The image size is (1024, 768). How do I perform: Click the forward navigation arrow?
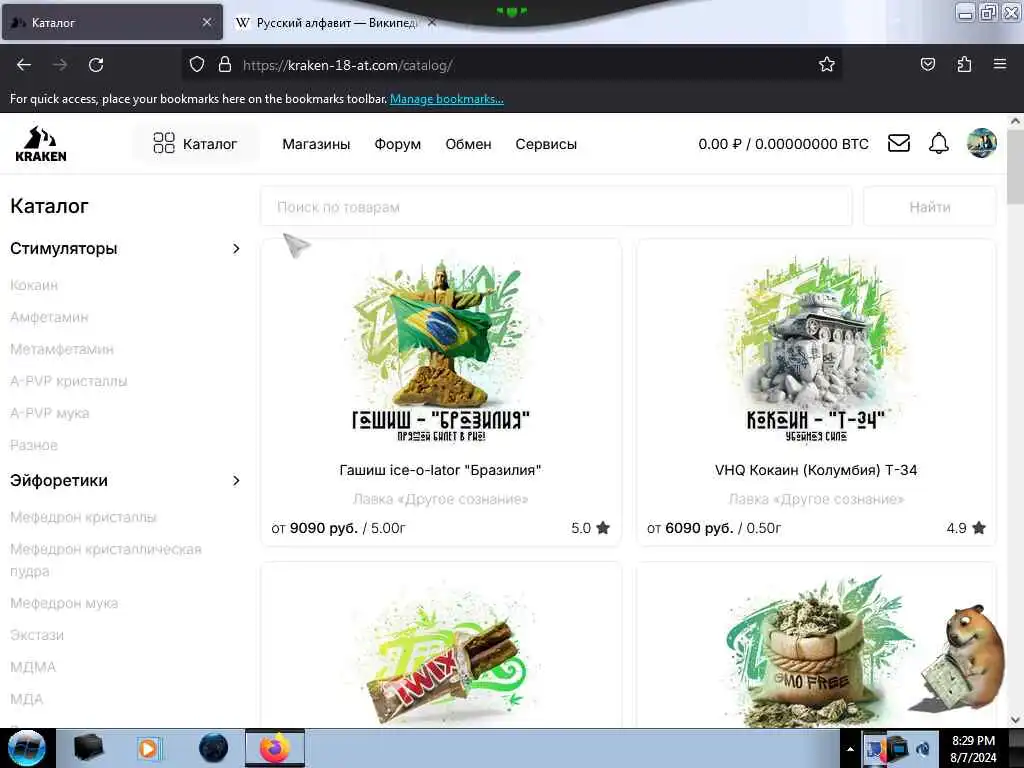click(x=60, y=65)
